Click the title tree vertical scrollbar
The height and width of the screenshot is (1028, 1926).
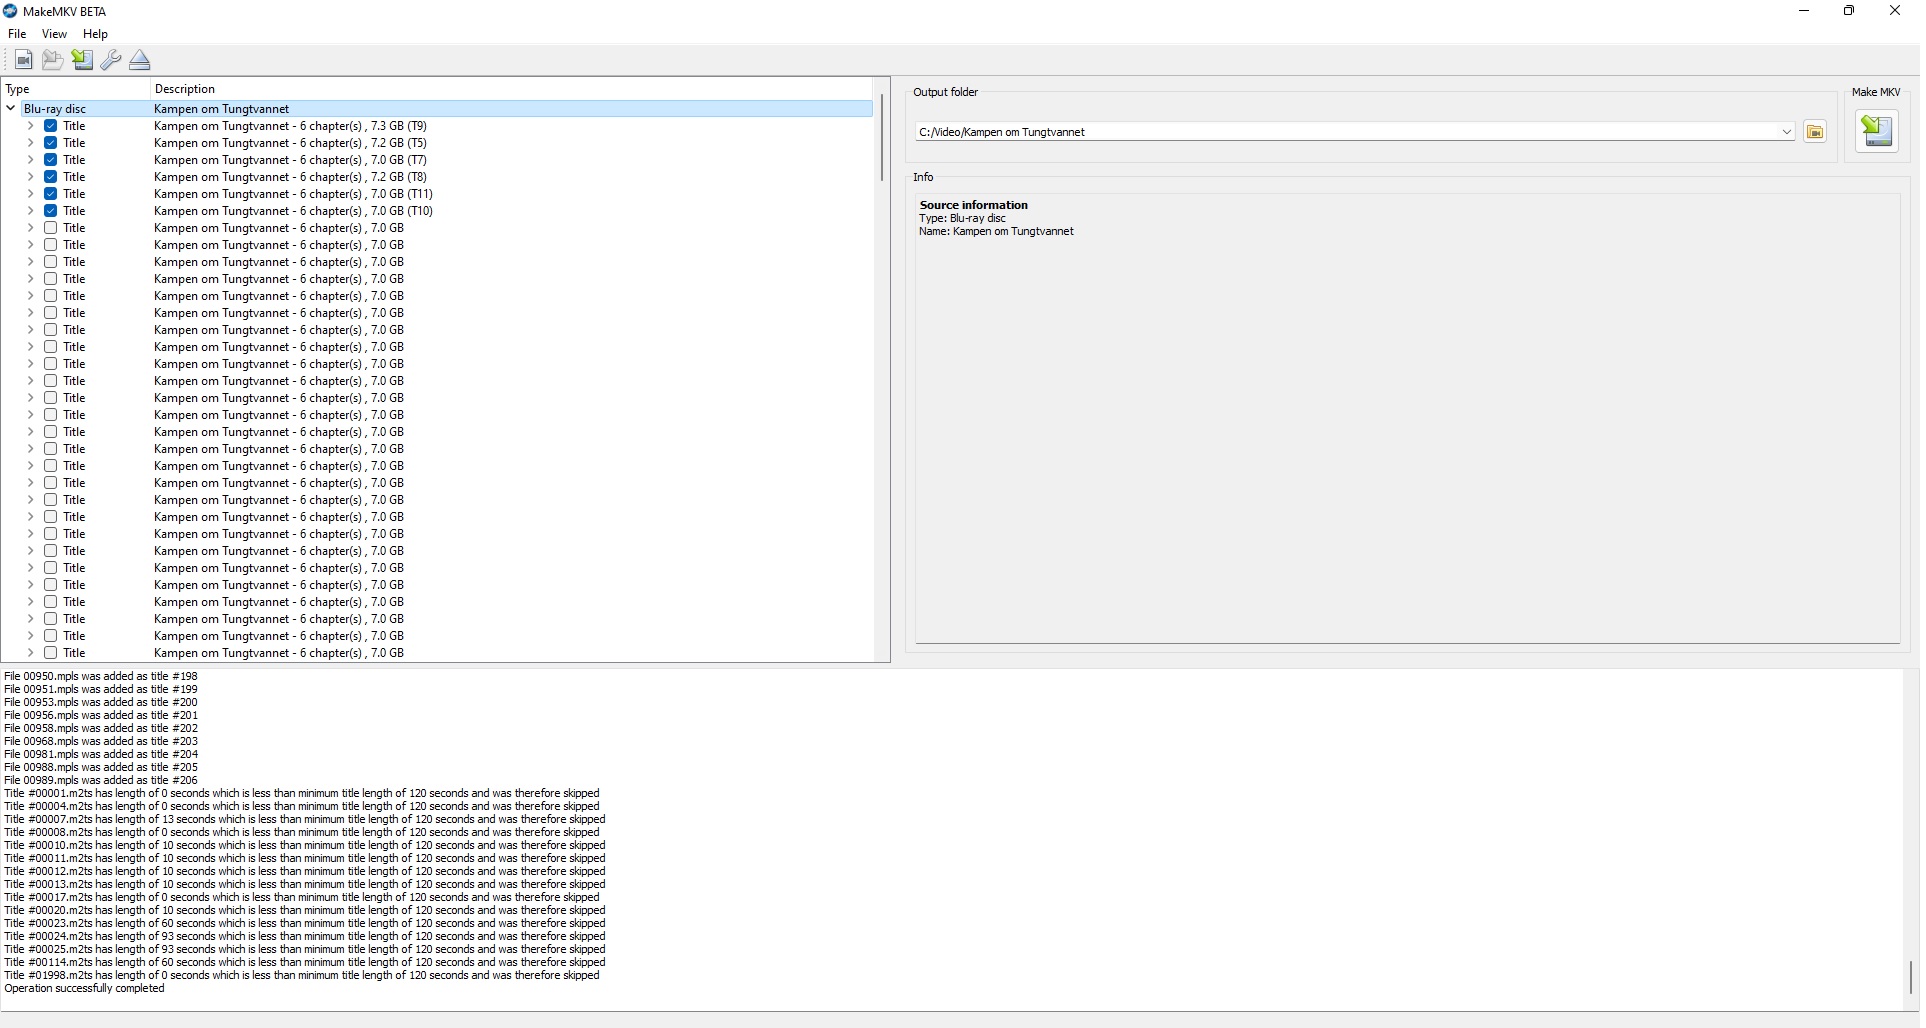(x=882, y=137)
